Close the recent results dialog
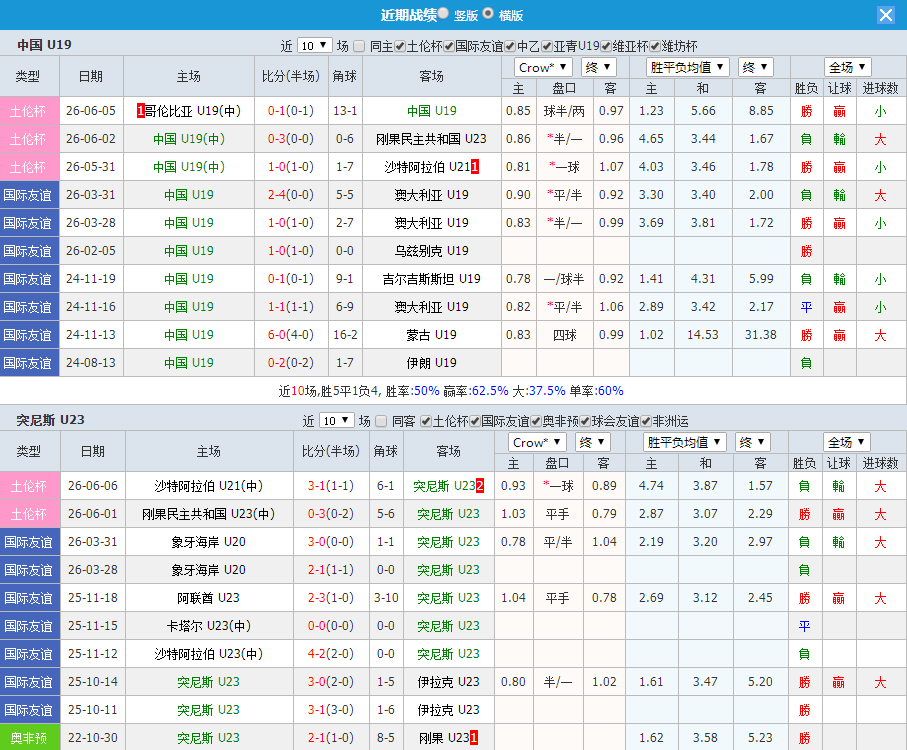 tap(886, 15)
